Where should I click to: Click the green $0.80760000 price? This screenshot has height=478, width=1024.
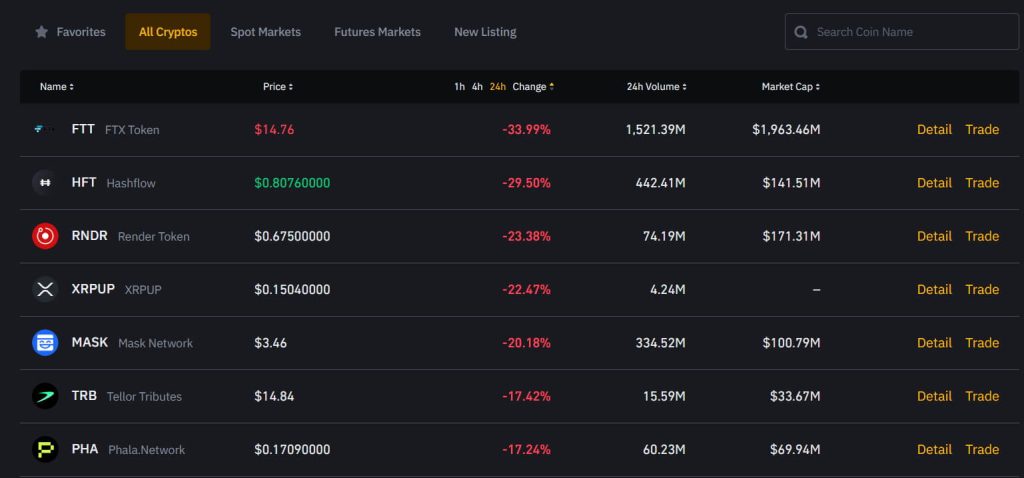click(x=293, y=183)
